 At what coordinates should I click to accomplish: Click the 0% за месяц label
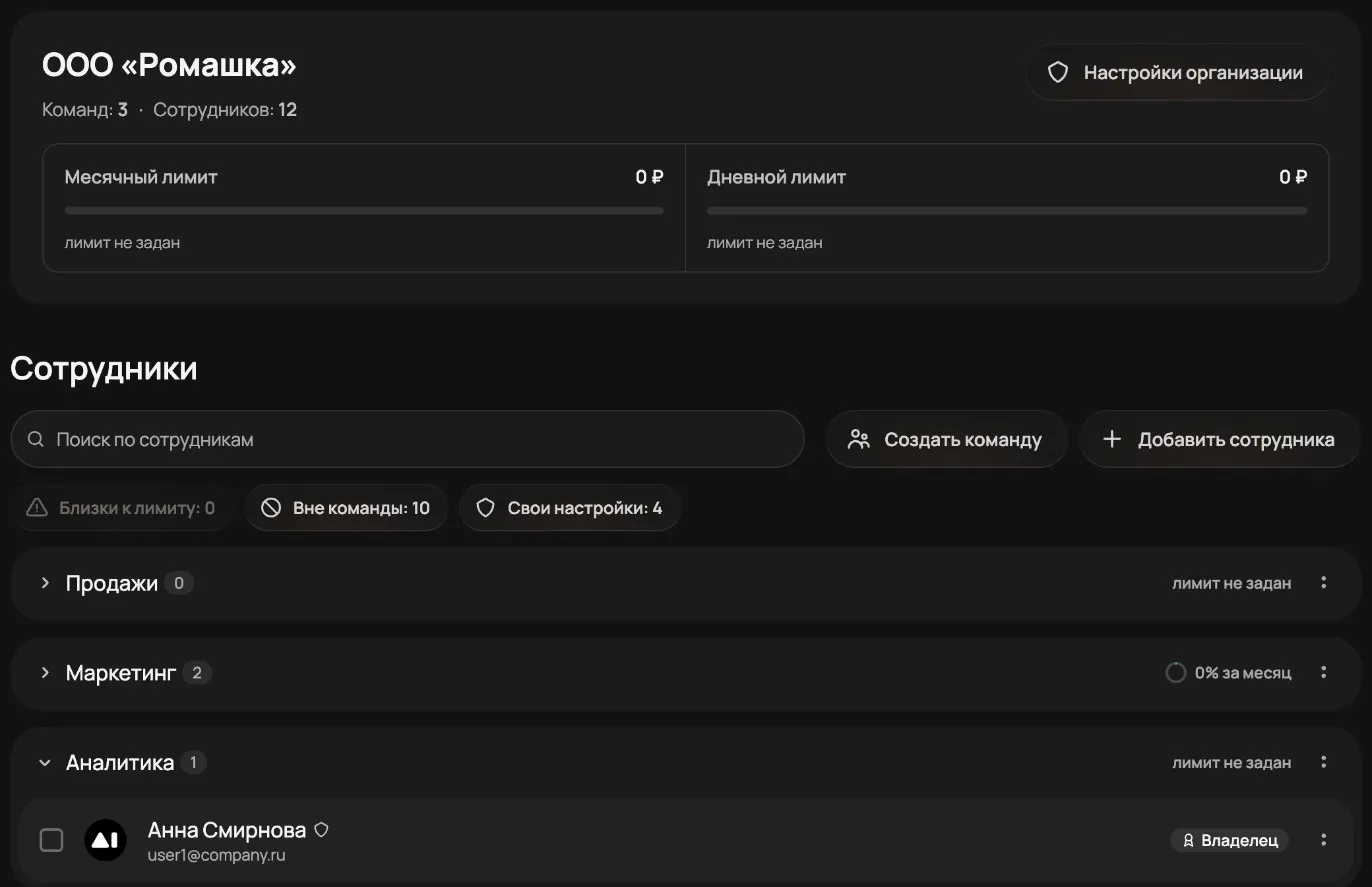pos(1243,673)
